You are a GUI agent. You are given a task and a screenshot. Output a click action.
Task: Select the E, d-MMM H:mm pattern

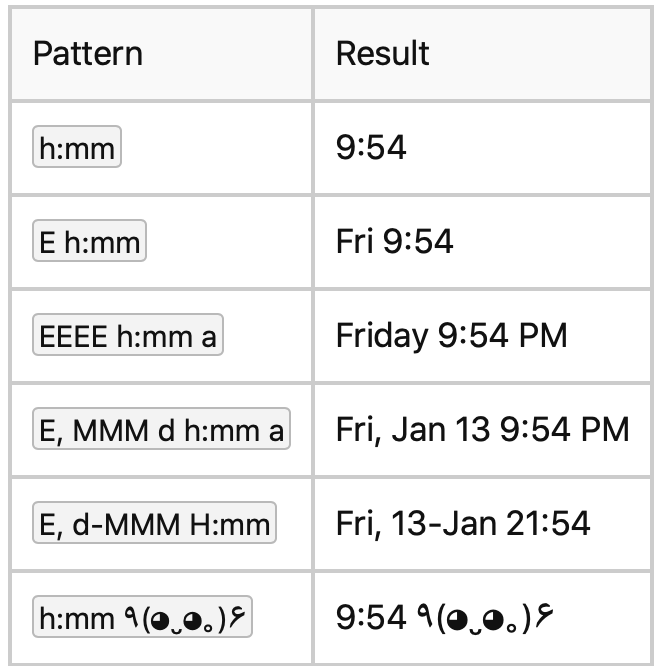pyautogui.click(x=154, y=524)
